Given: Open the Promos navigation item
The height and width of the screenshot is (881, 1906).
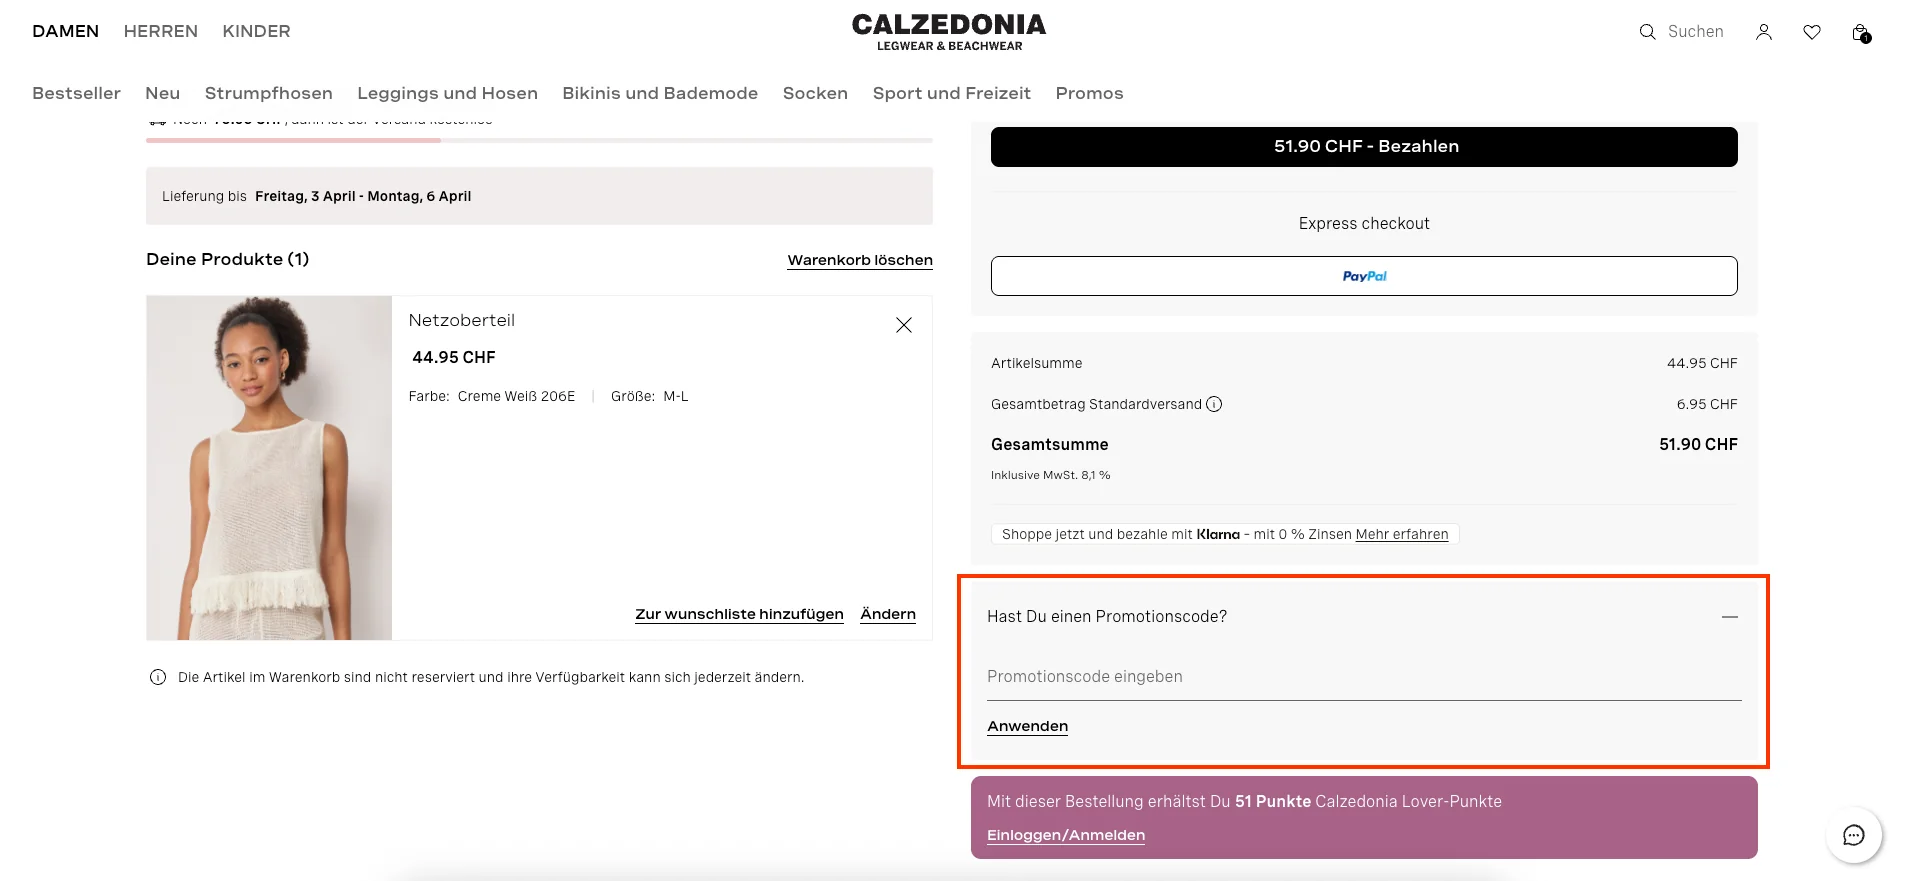Looking at the screenshot, I should 1089,93.
